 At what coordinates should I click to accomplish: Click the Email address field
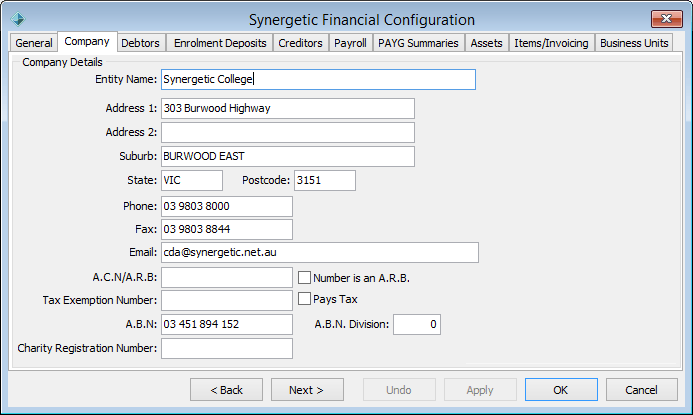pos(320,252)
